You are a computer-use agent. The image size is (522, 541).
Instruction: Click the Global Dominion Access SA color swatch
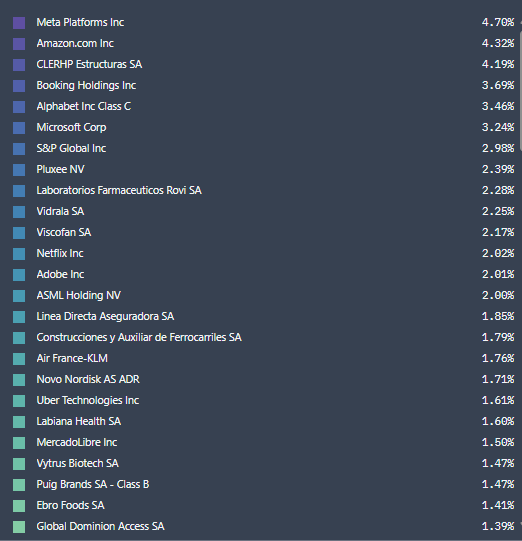[x=19, y=527]
